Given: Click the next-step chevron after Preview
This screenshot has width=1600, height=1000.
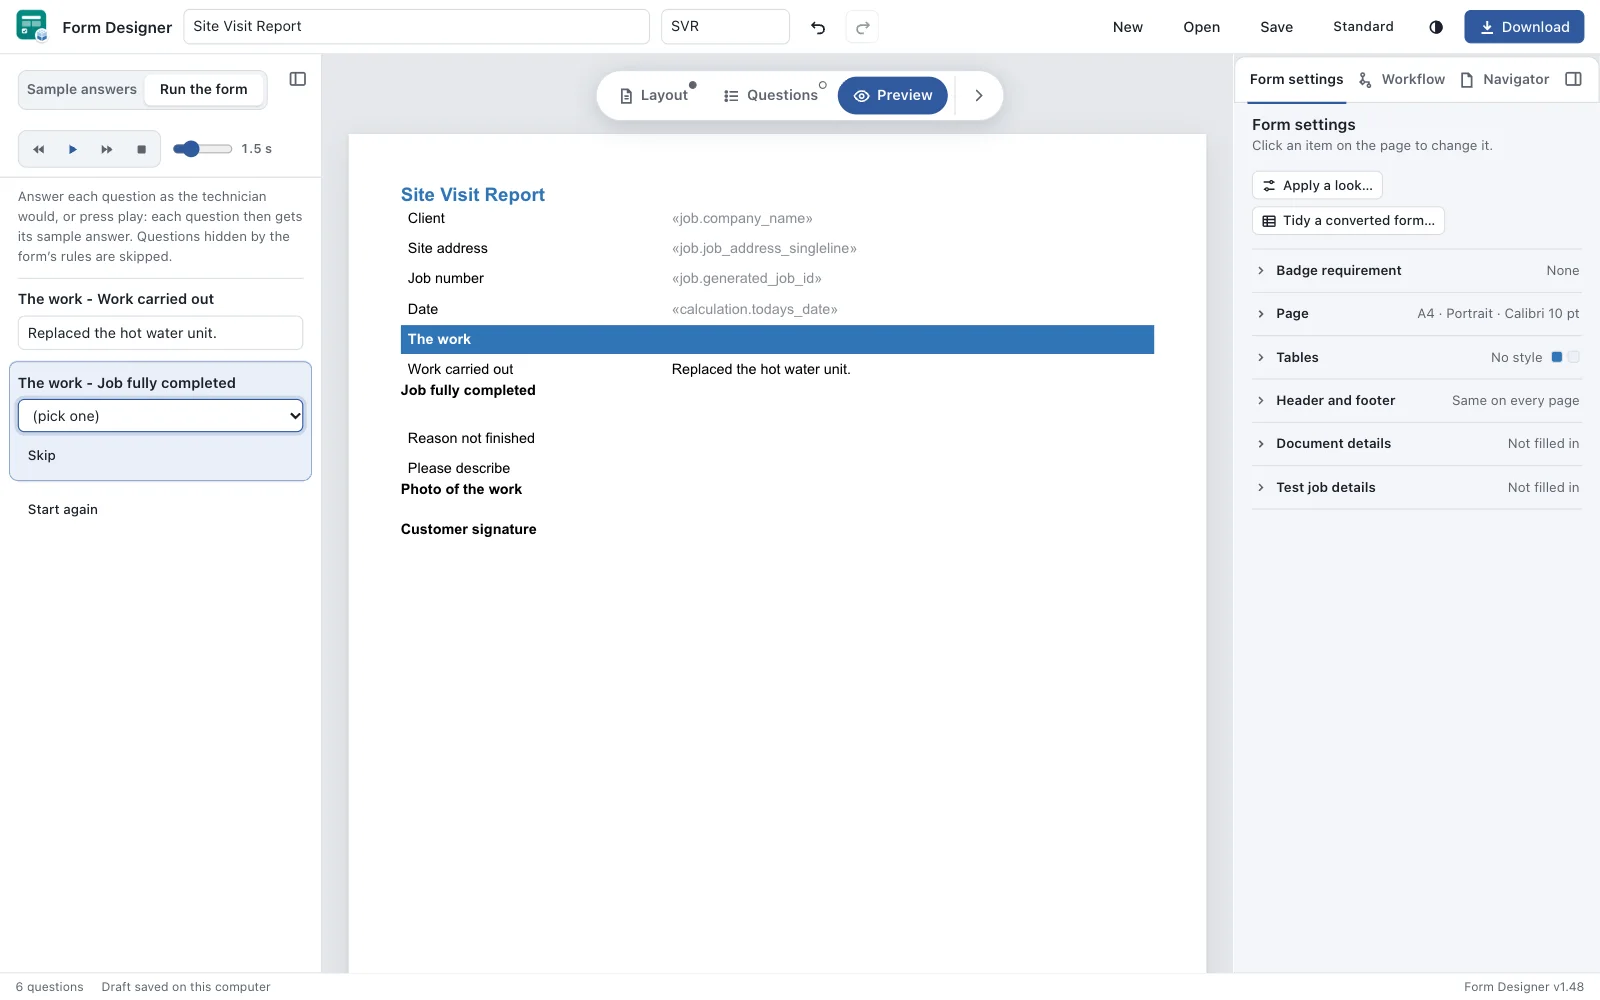Looking at the screenshot, I should pyautogui.click(x=979, y=95).
